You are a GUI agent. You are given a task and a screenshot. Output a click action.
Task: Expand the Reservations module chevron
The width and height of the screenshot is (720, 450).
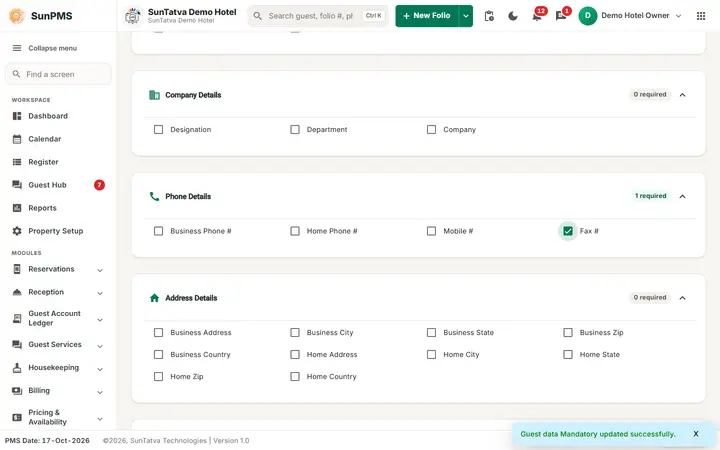pyautogui.click(x=100, y=270)
